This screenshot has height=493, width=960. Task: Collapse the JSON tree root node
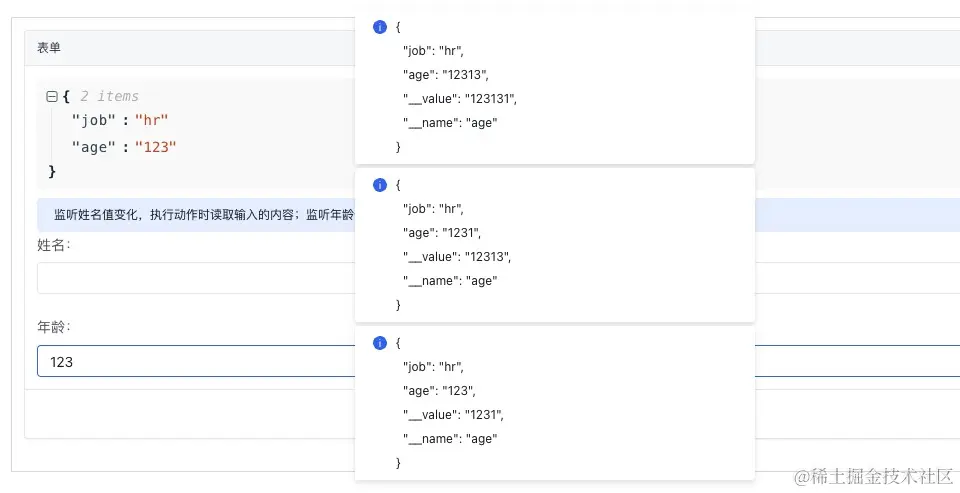point(51,97)
